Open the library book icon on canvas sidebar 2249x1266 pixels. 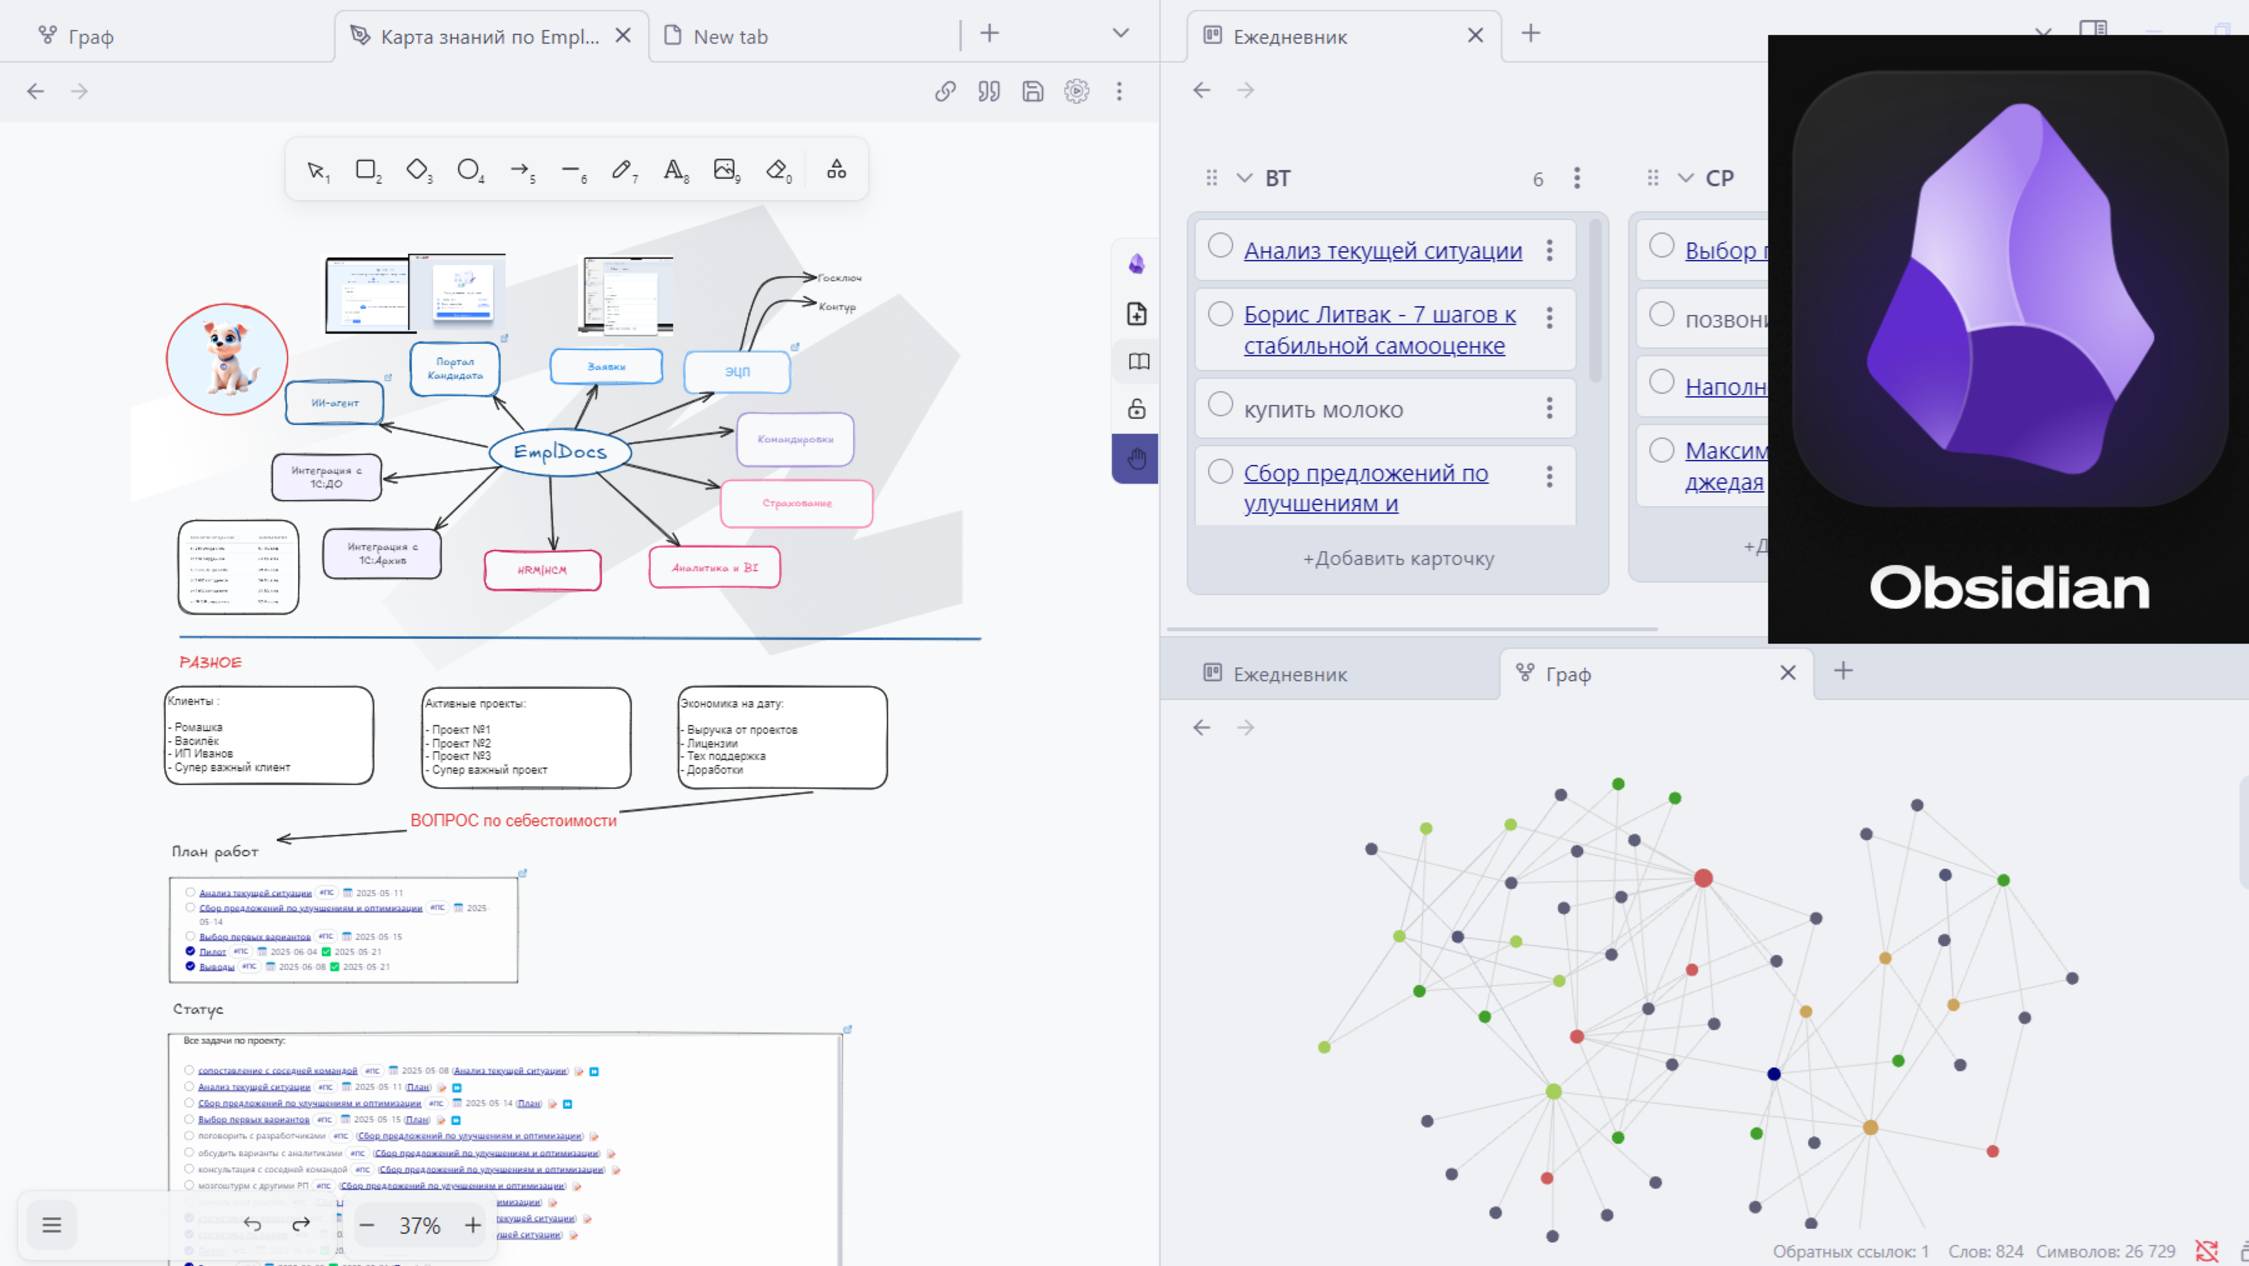click(1136, 361)
